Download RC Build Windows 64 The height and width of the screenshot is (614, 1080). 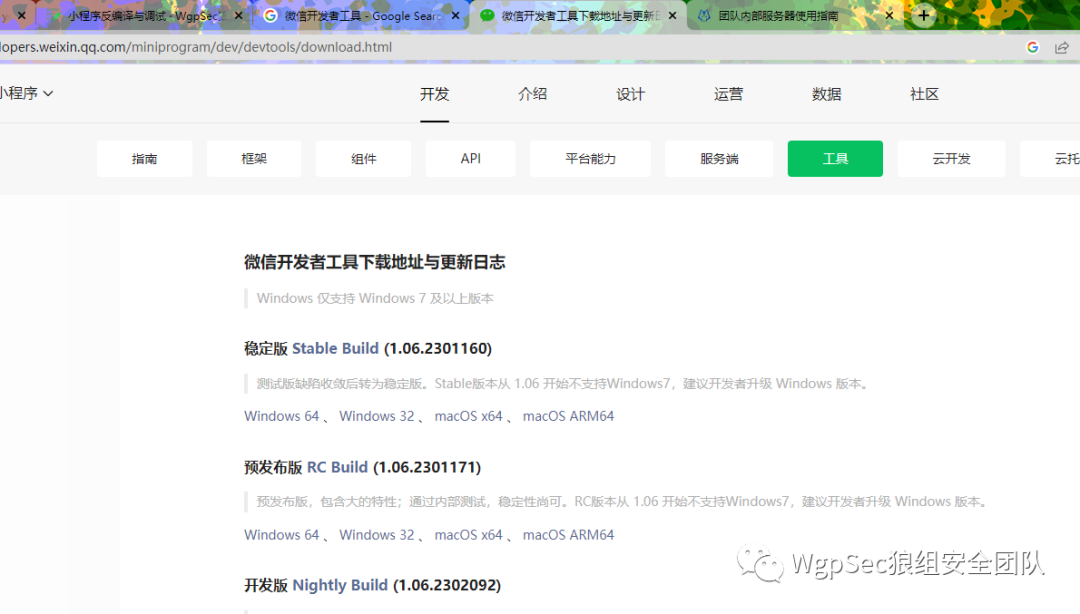point(282,535)
